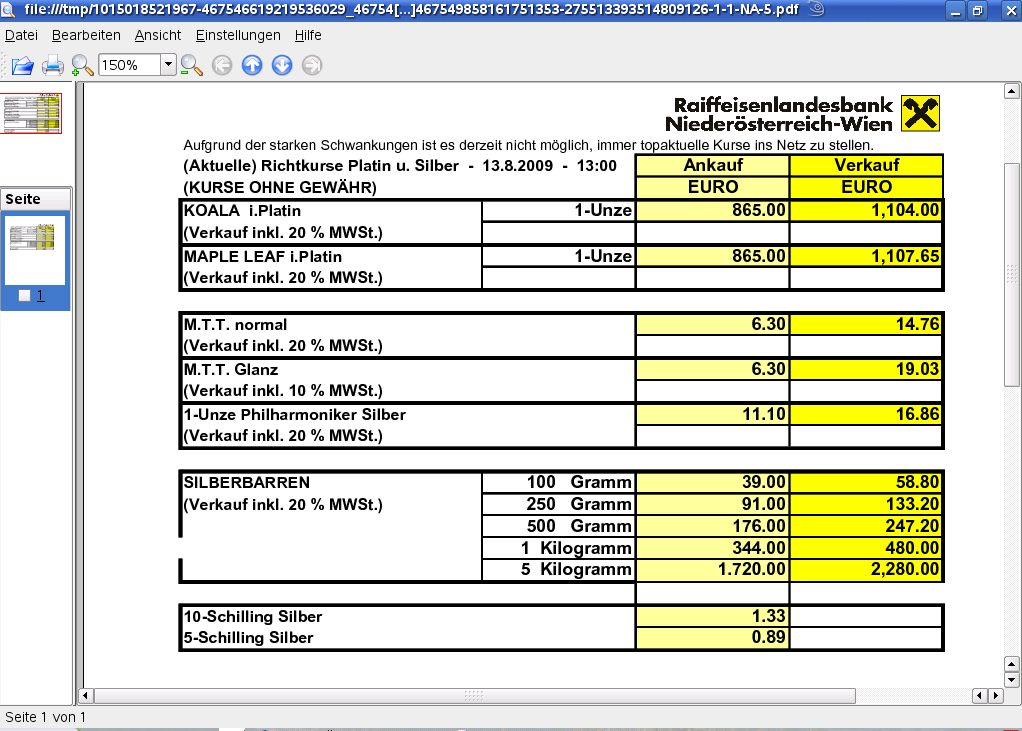Image resolution: width=1022 pixels, height=731 pixels.
Task: Click M.T.T. Glanz row label
Action: pyautogui.click(x=231, y=369)
